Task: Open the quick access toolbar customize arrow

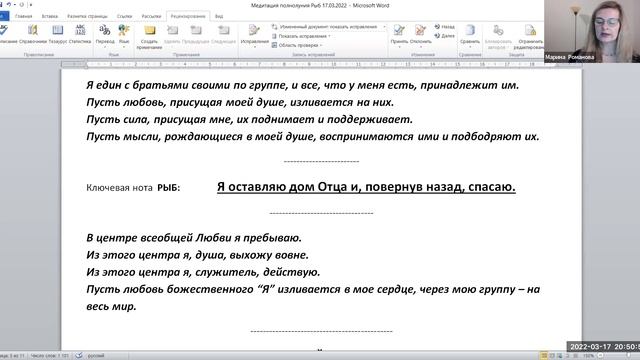Action: 31,5
